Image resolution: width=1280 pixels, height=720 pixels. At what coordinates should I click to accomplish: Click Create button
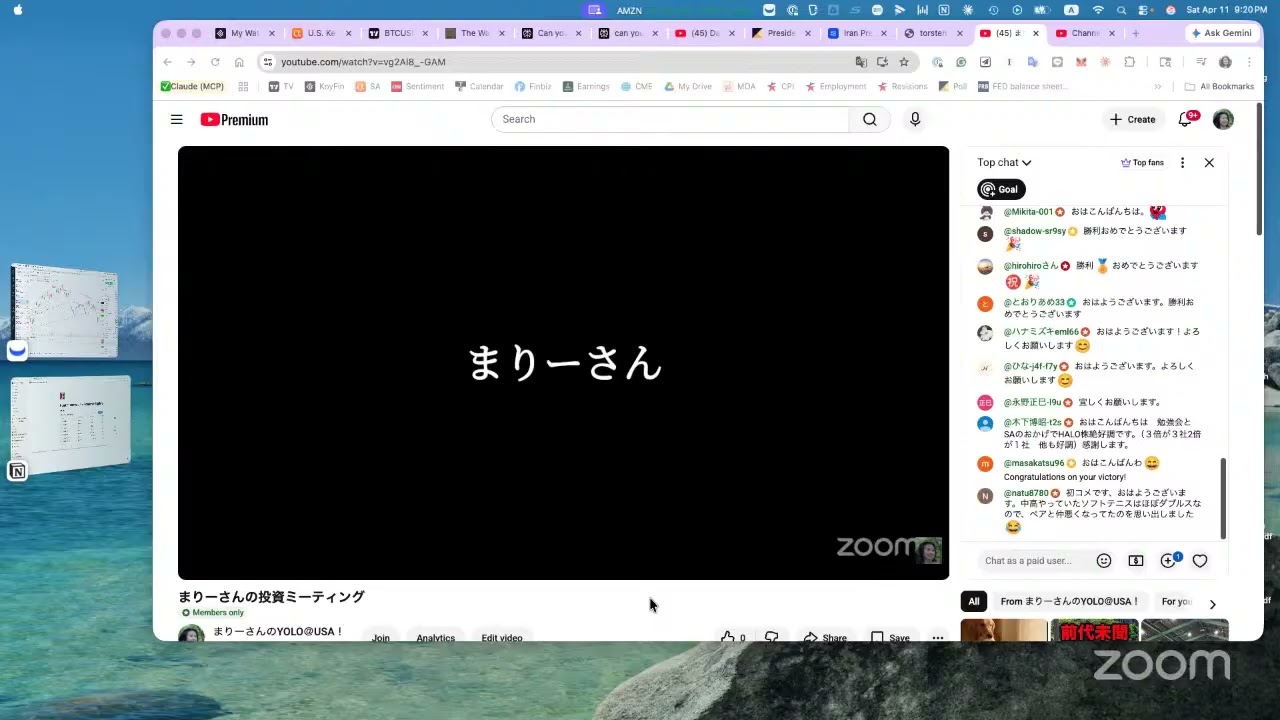1132,119
